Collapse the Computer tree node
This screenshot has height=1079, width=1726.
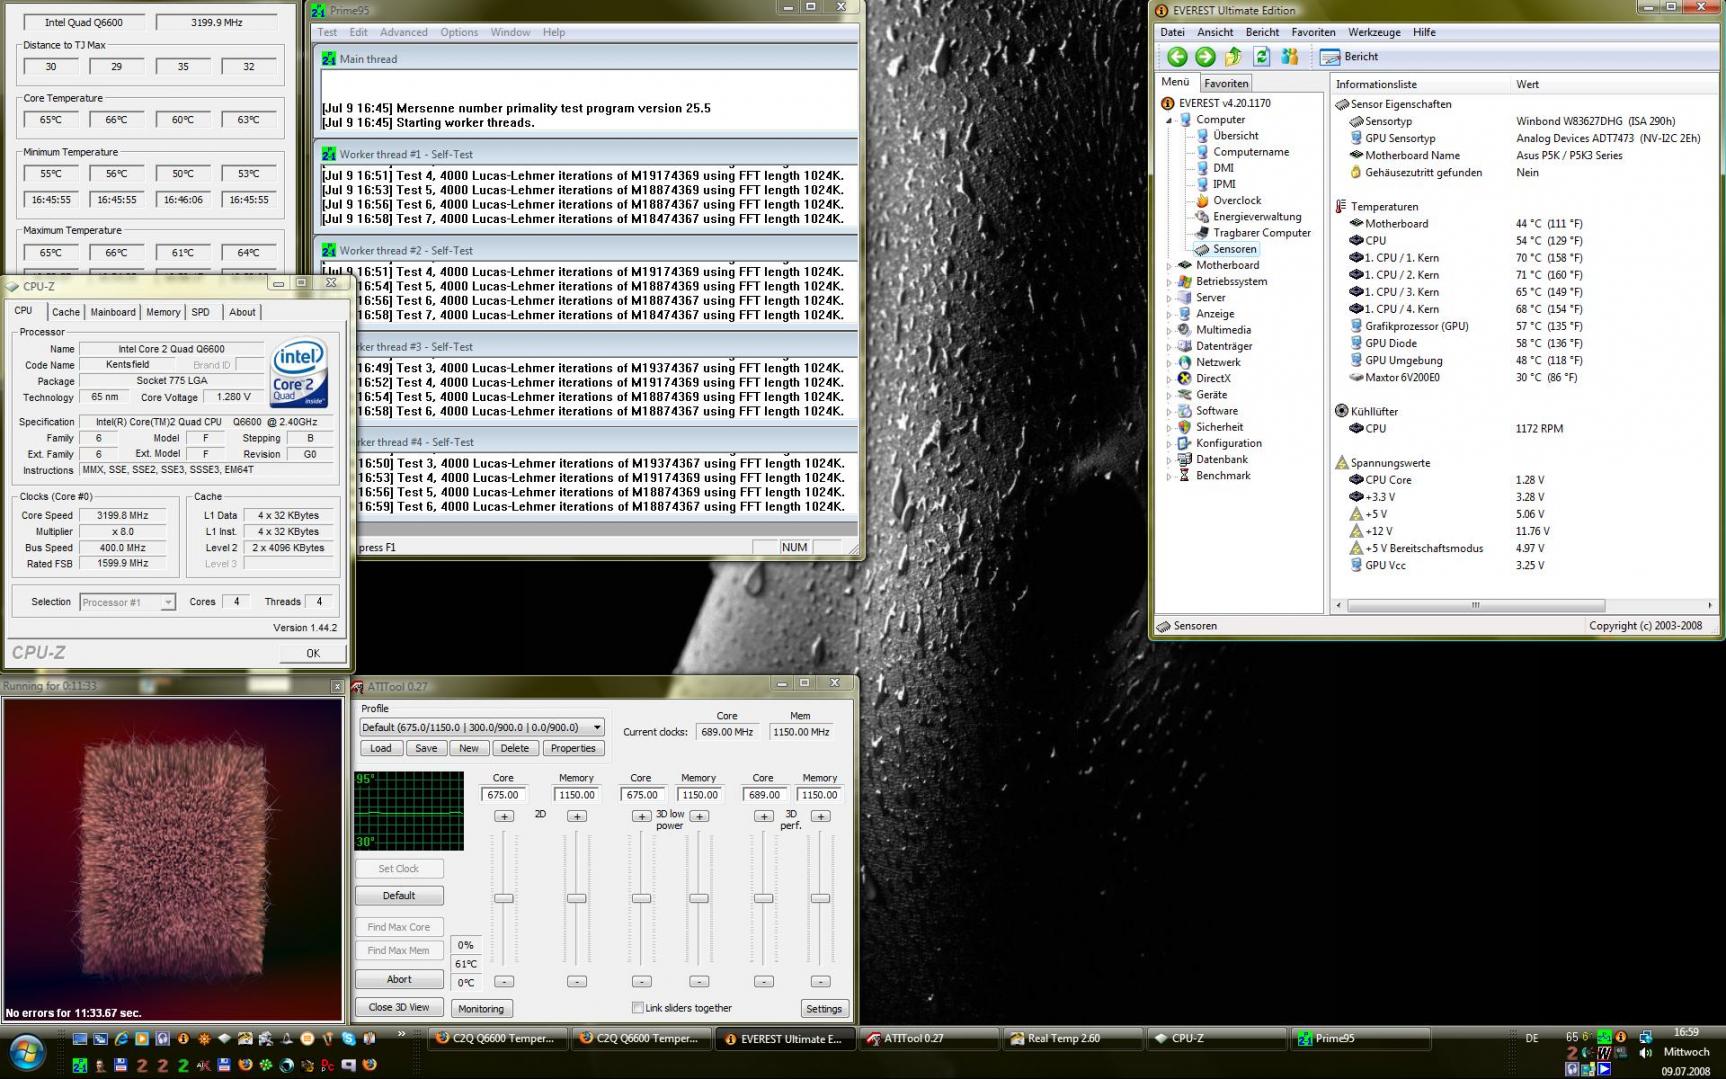(1168, 120)
